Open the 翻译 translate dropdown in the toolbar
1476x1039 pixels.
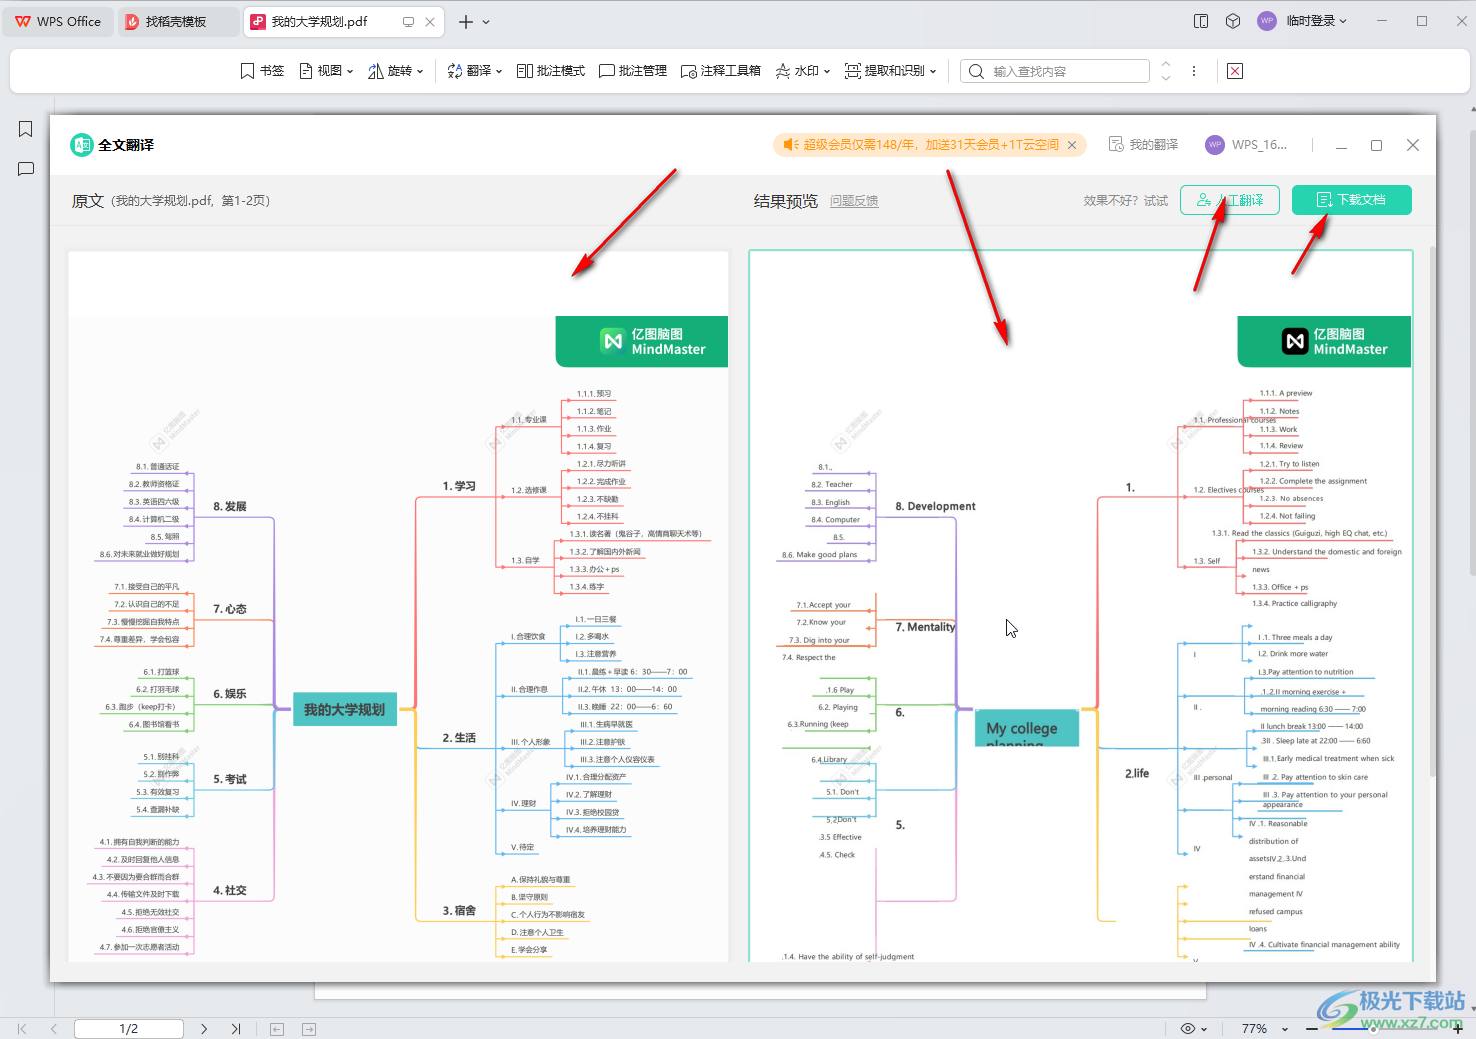tap(474, 71)
